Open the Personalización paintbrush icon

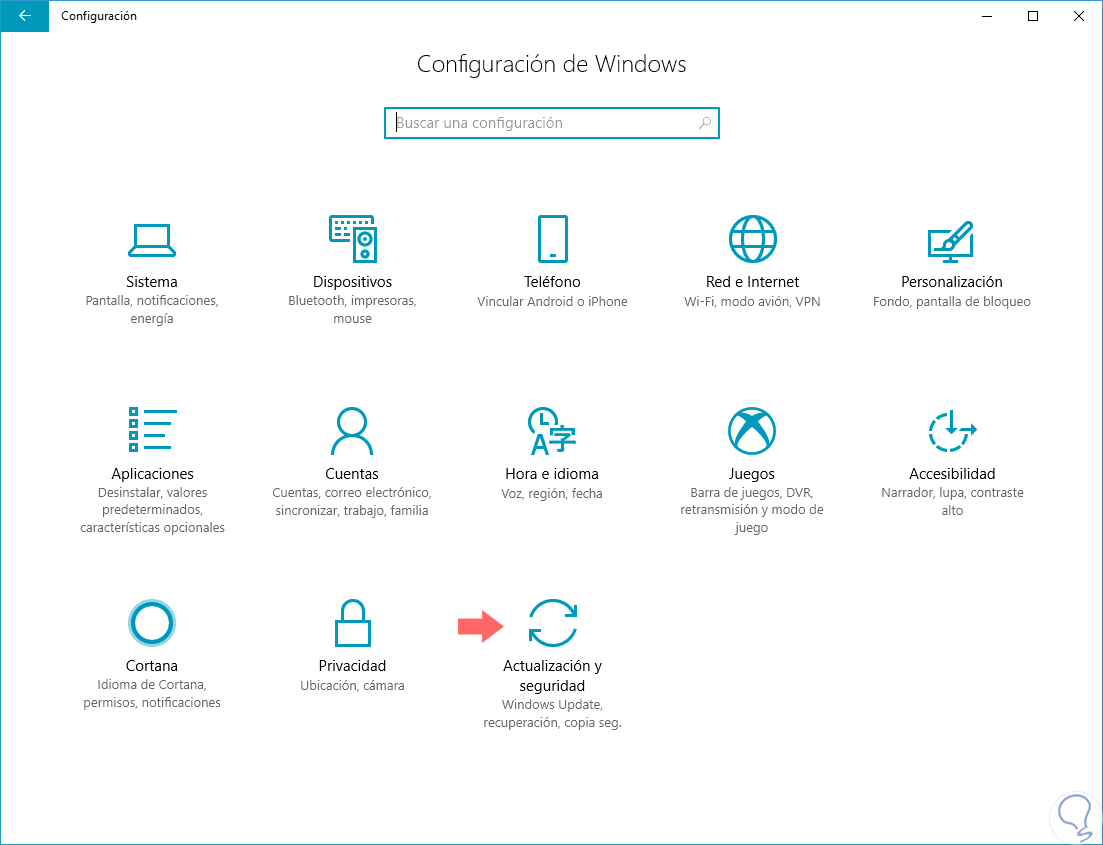pos(951,241)
